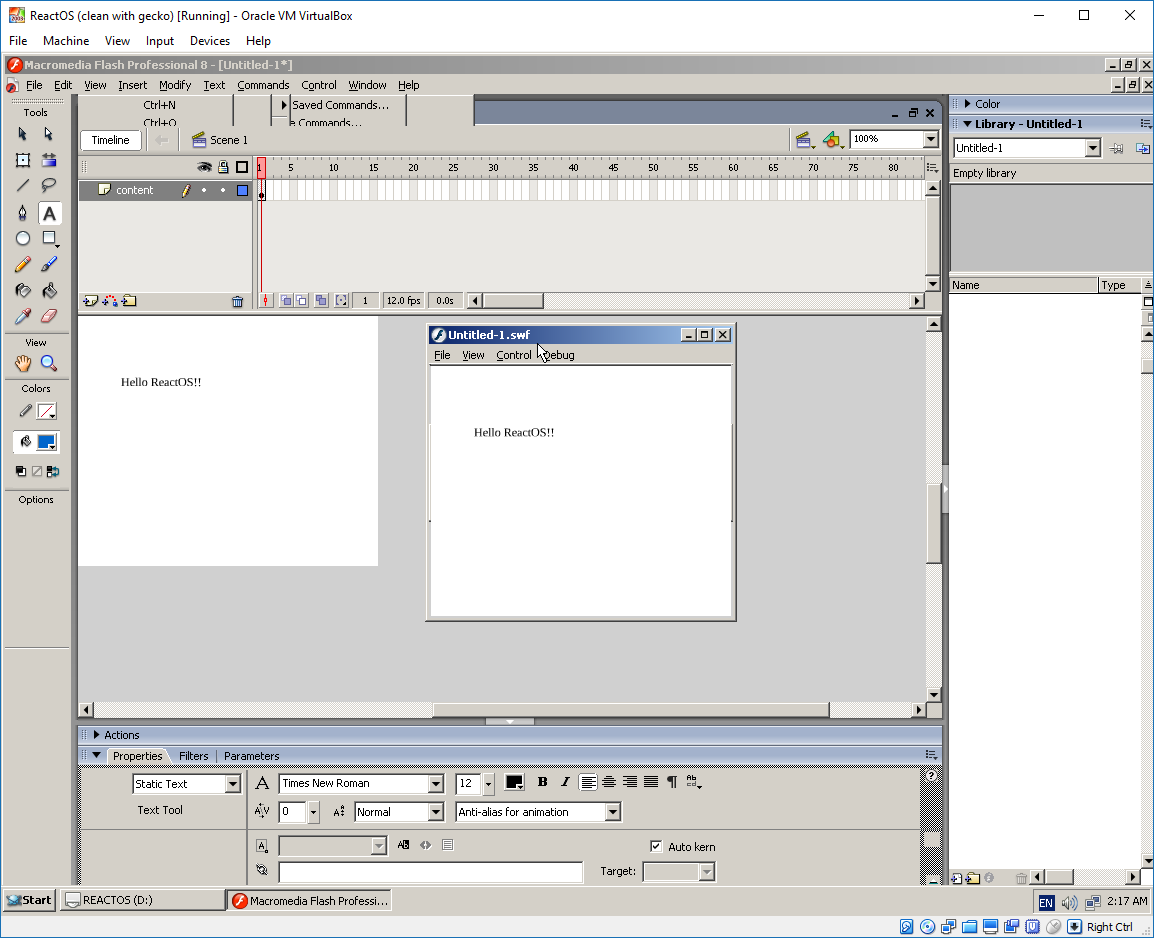Image resolution: width=1154 pixels, height=938 pixels.
Task: Open the Insert menu
Action: click(x=132, y=85)
